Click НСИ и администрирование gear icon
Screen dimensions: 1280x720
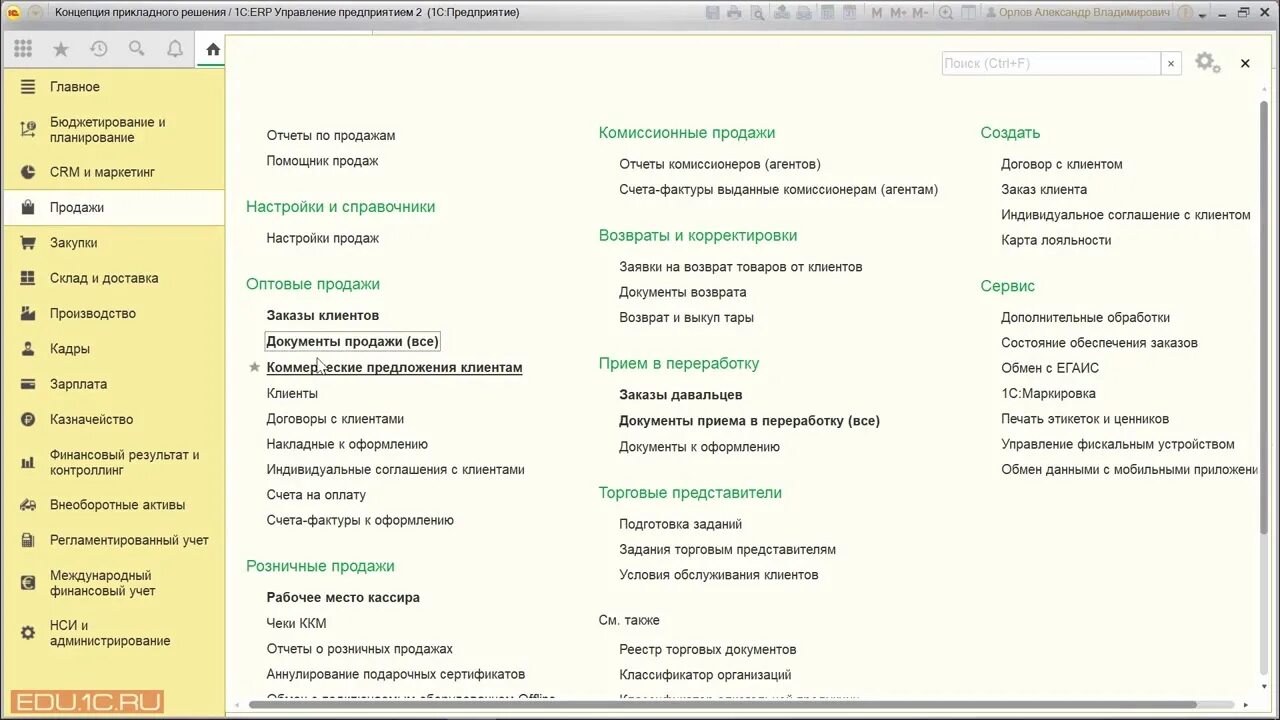[28, 633]
